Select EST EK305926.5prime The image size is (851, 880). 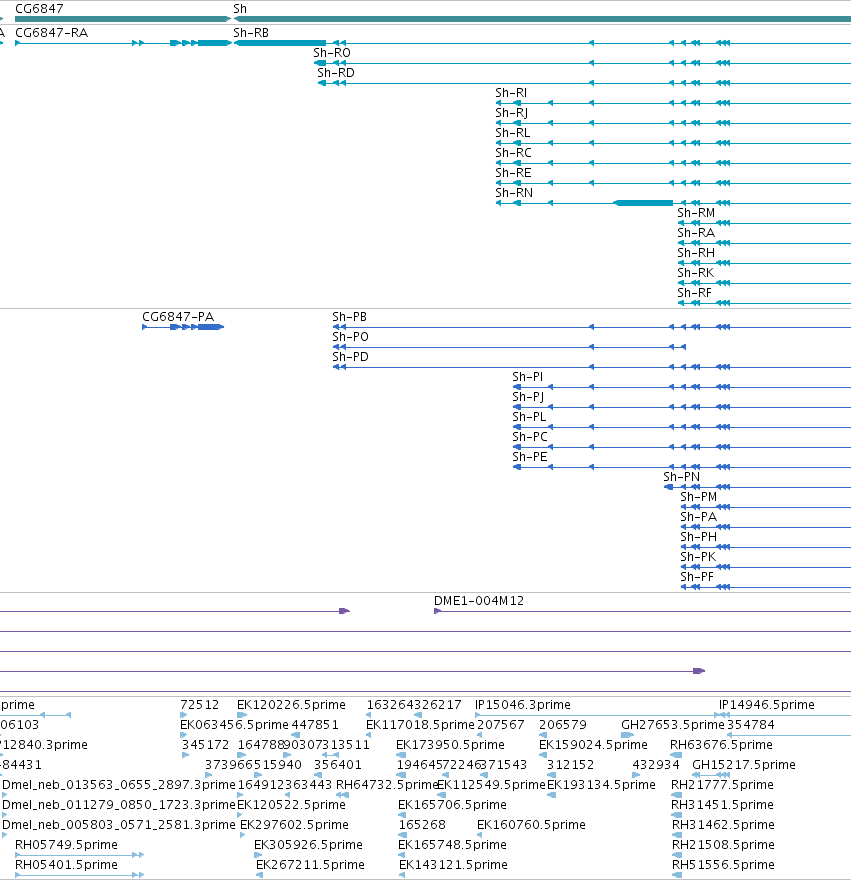[308, 845]
